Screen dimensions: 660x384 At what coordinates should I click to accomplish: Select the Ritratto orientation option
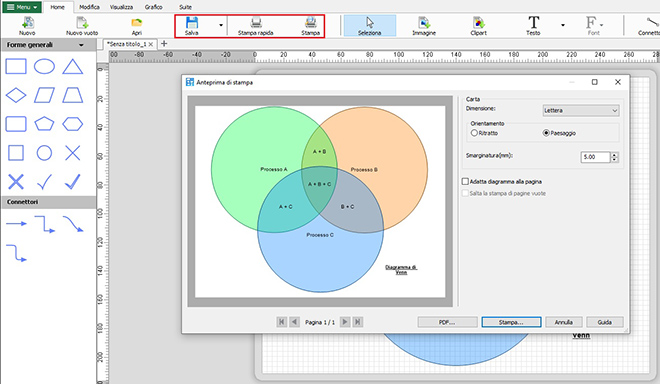click(x=484, y=133)
